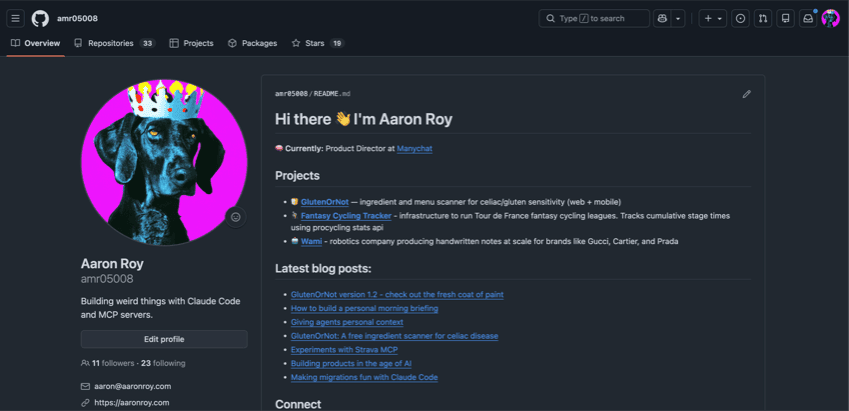Go to GitHub home via Octocat logo
The height and width of the screenshot is (411, 849).
[40, 18]
